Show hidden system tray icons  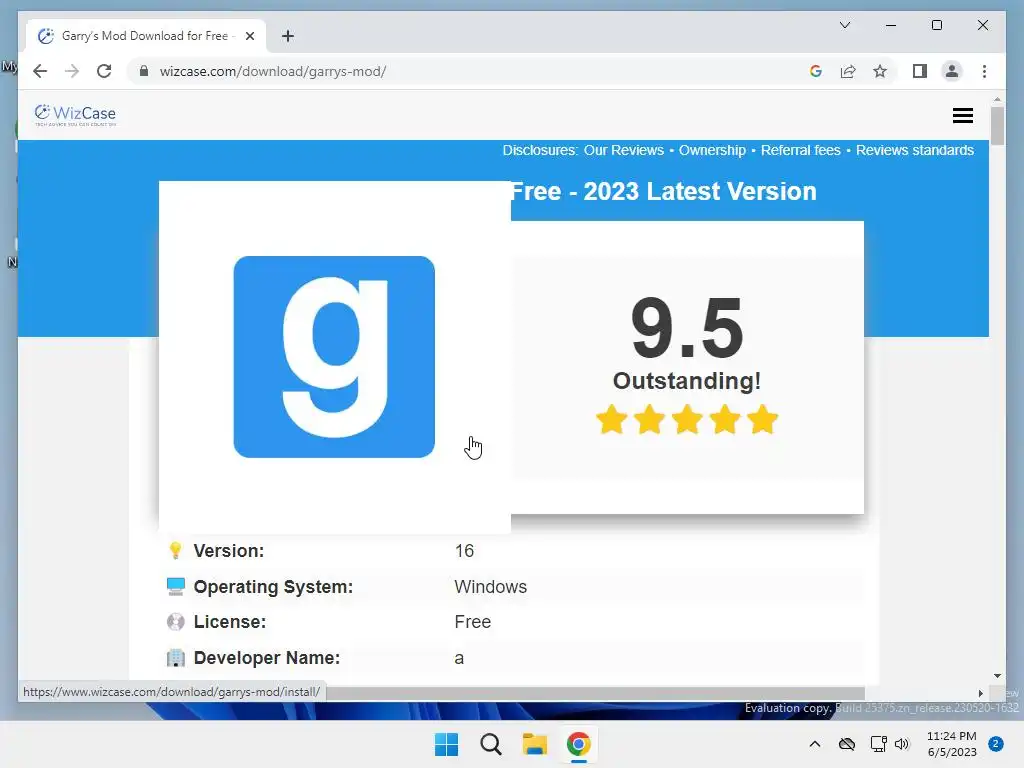point(814,744)
